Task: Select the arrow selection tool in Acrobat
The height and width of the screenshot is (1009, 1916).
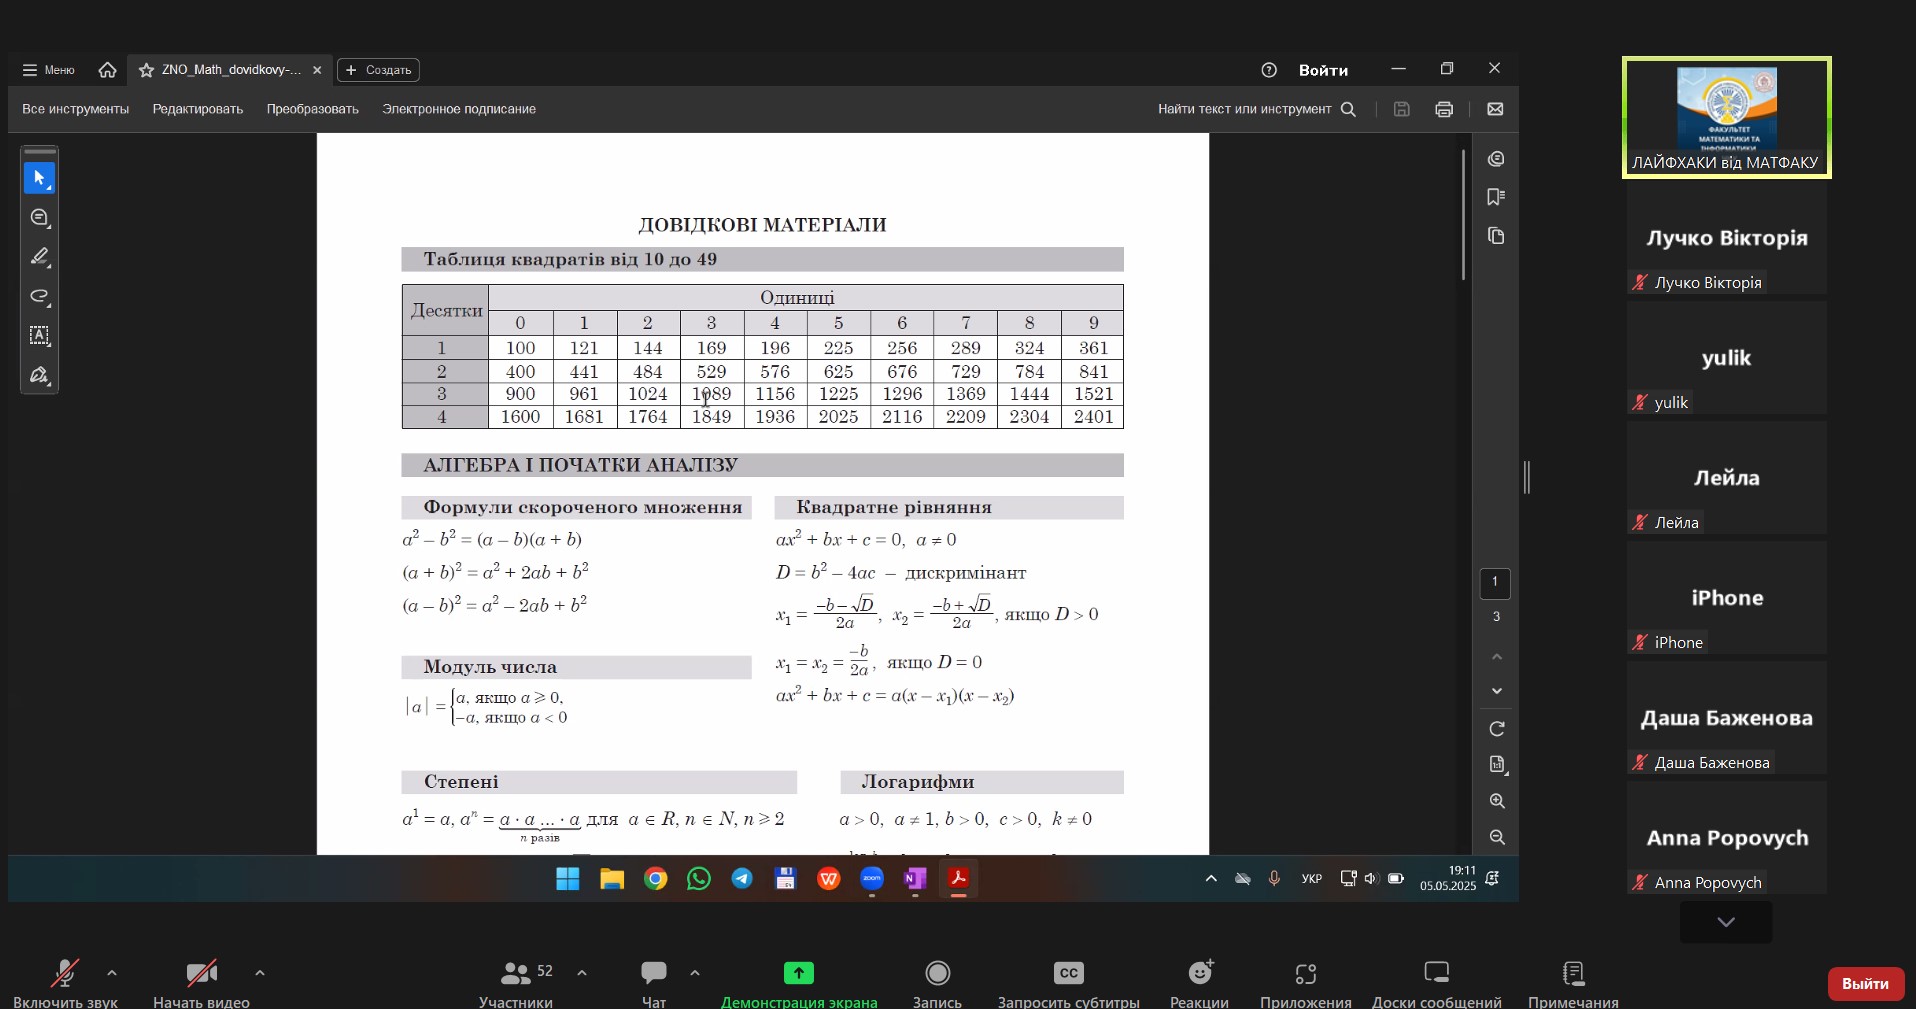Action: click(x=39, y=178)
